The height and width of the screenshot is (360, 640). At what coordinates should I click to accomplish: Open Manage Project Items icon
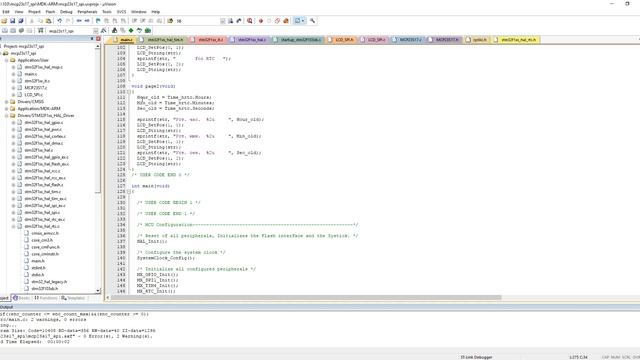115,31
